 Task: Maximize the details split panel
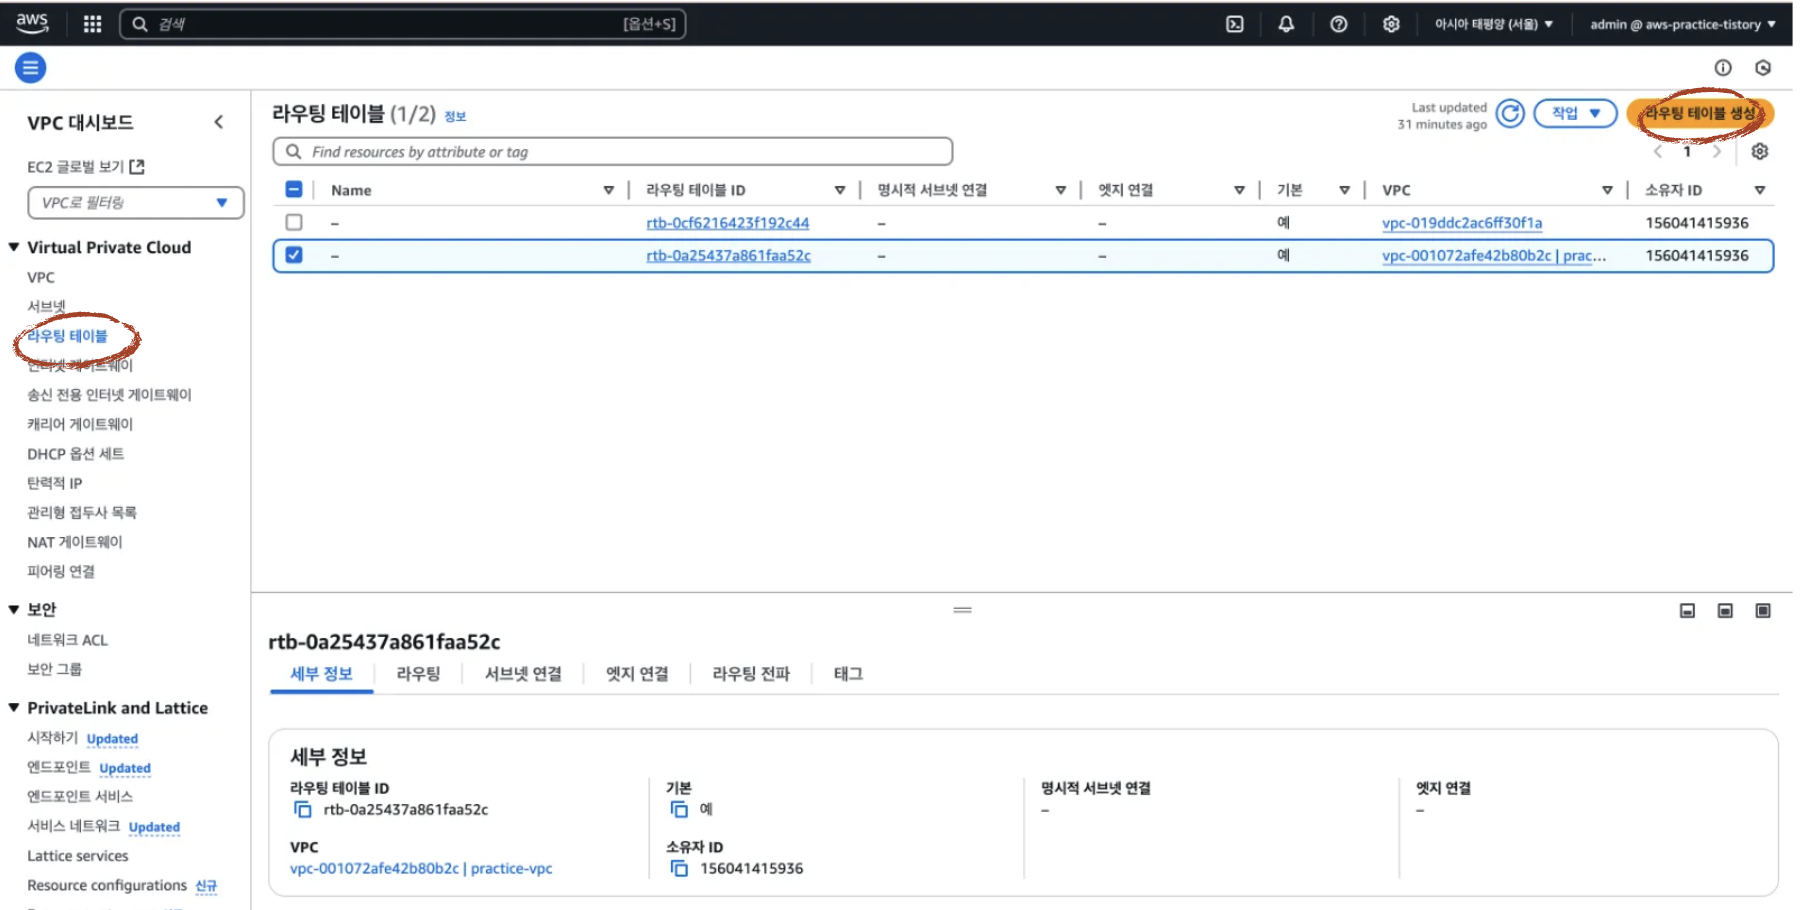[x=1763, y=611]
